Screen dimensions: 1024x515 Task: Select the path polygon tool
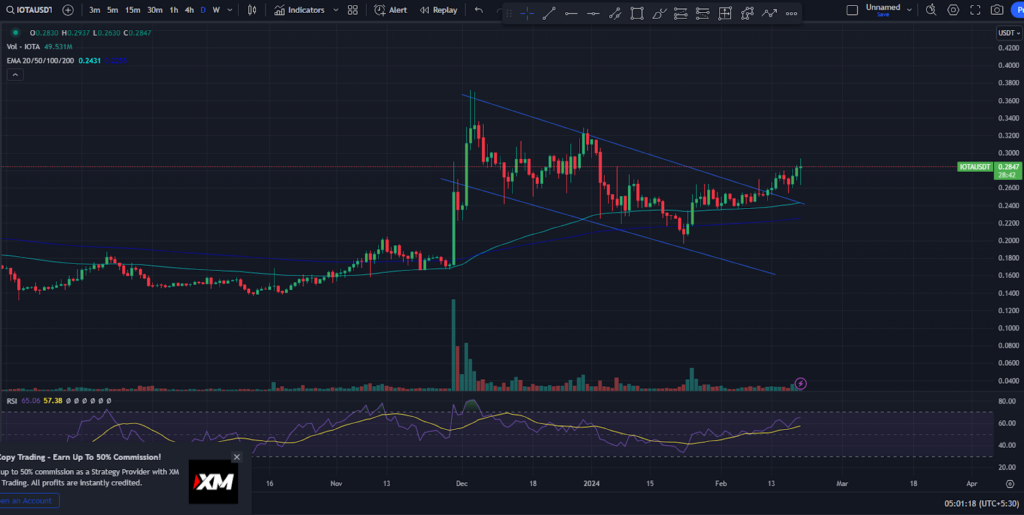point(747,13)
